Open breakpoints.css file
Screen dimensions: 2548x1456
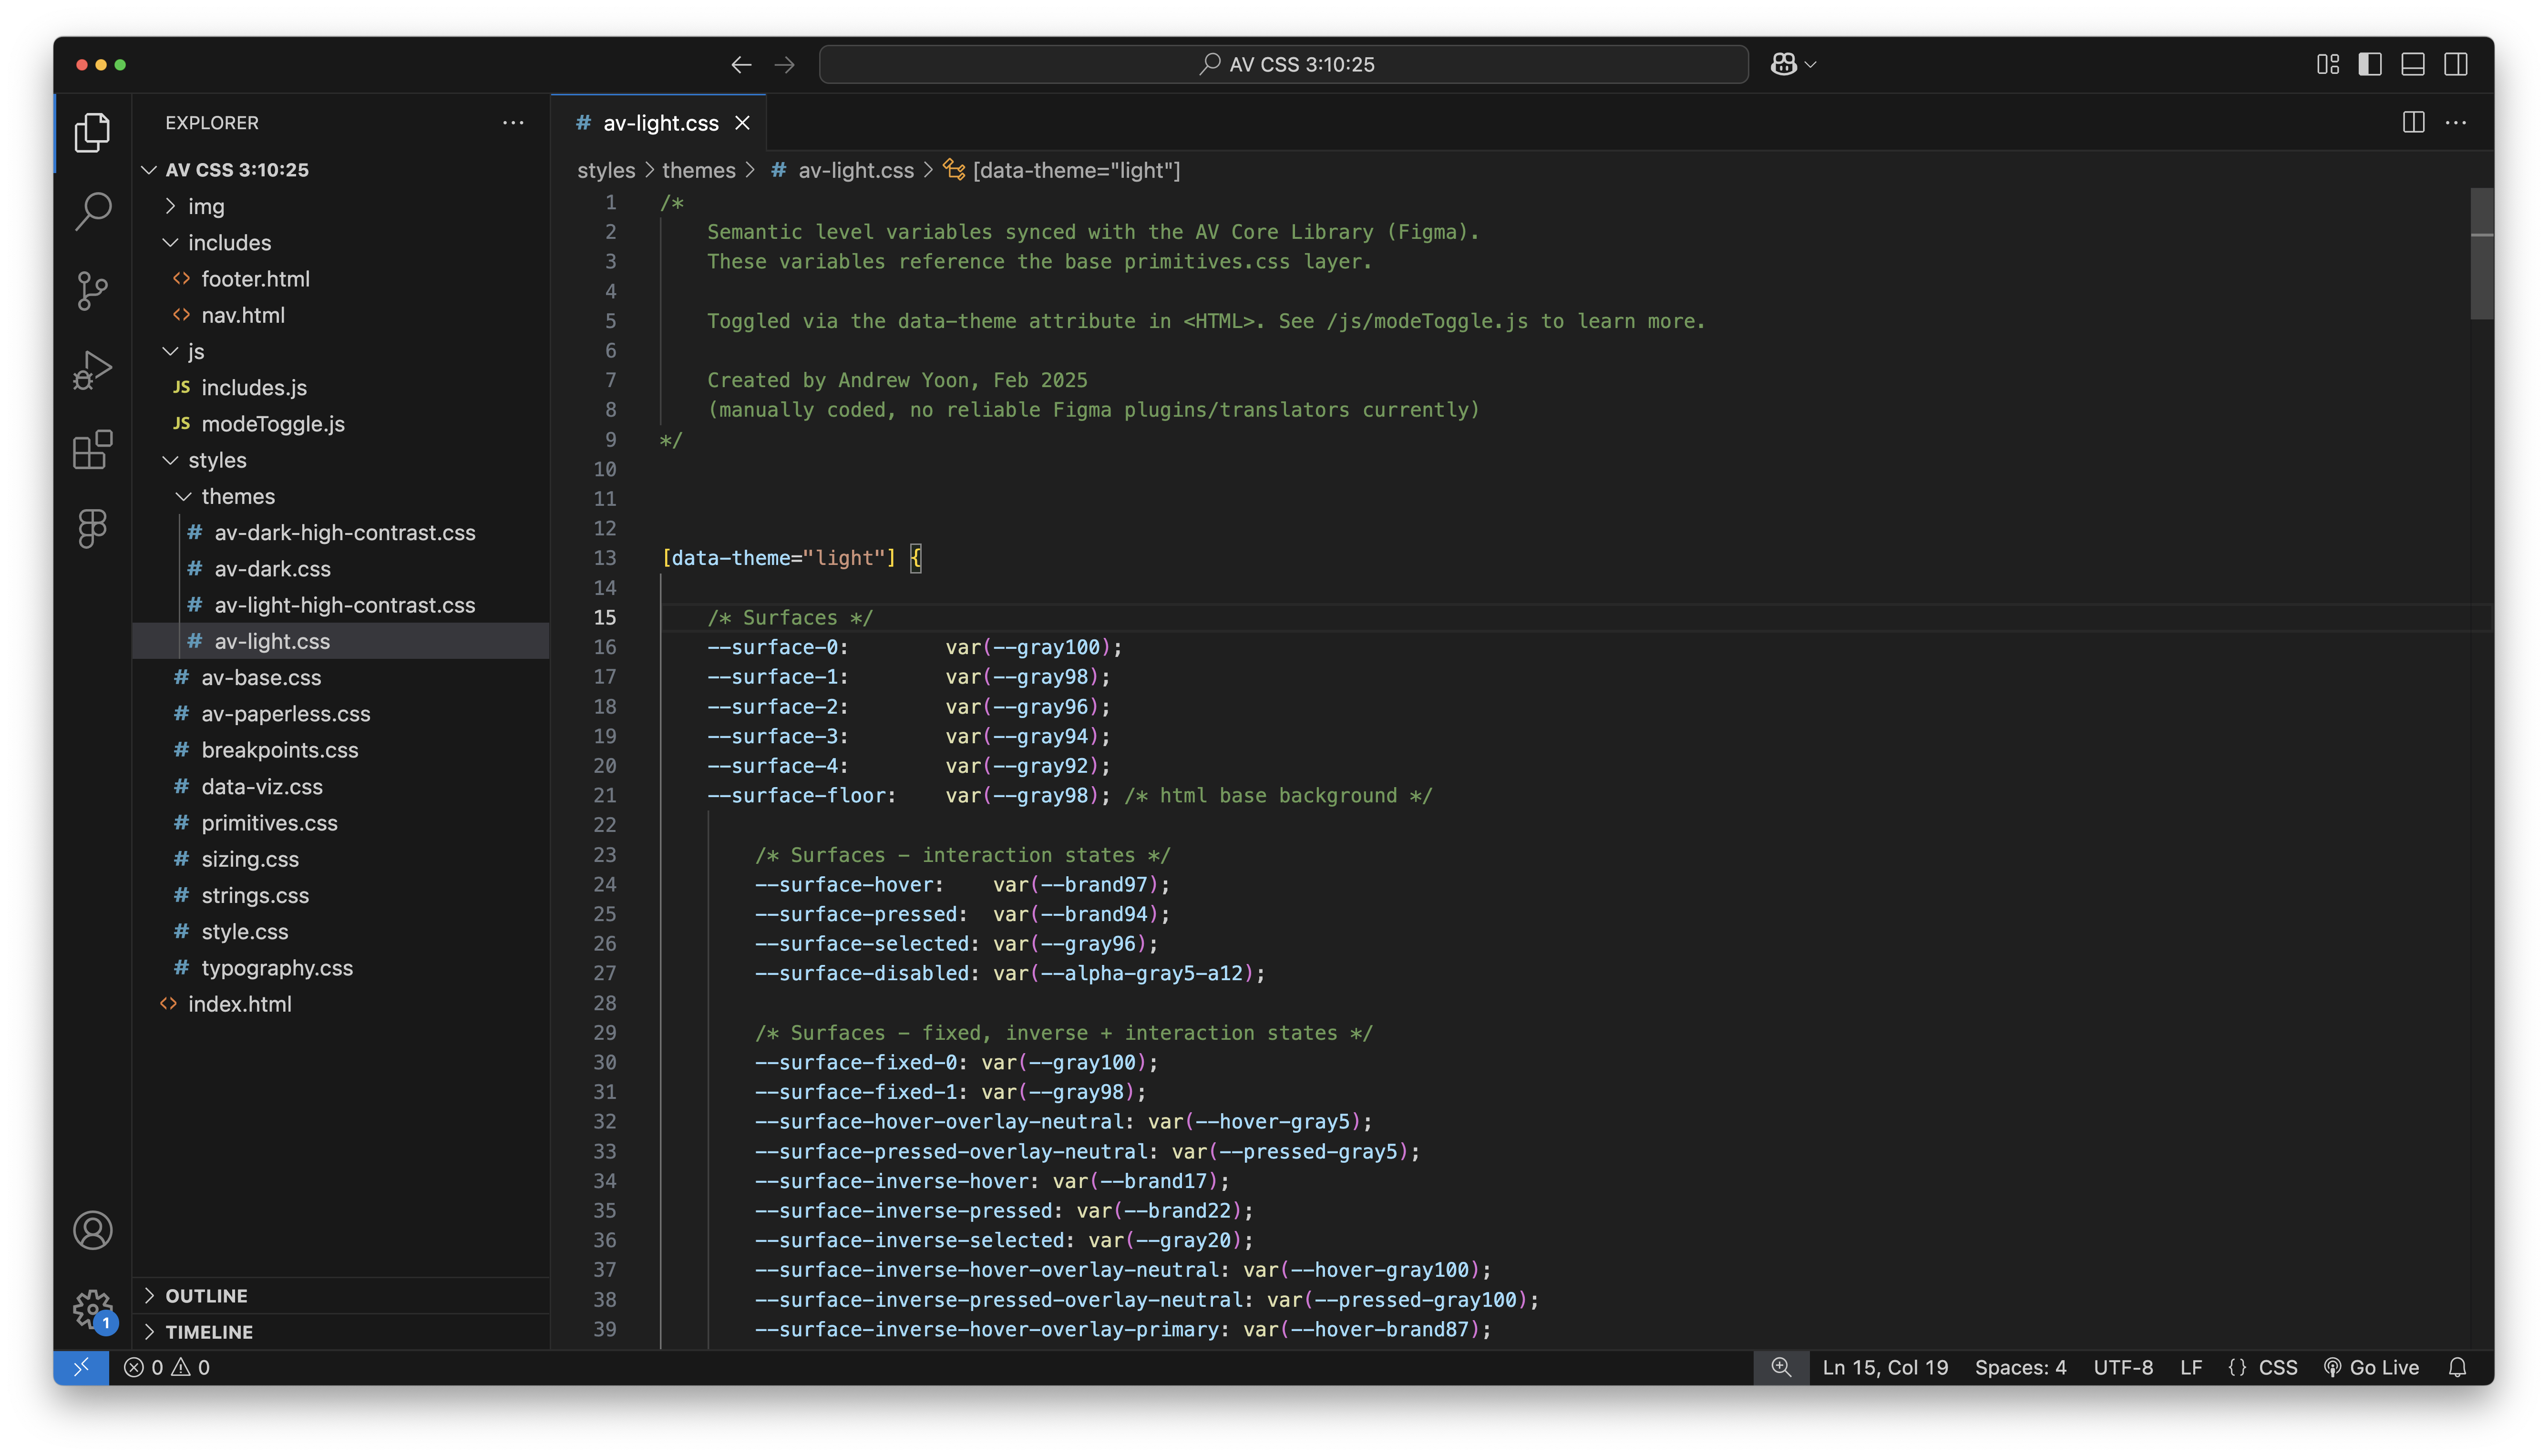340,749
